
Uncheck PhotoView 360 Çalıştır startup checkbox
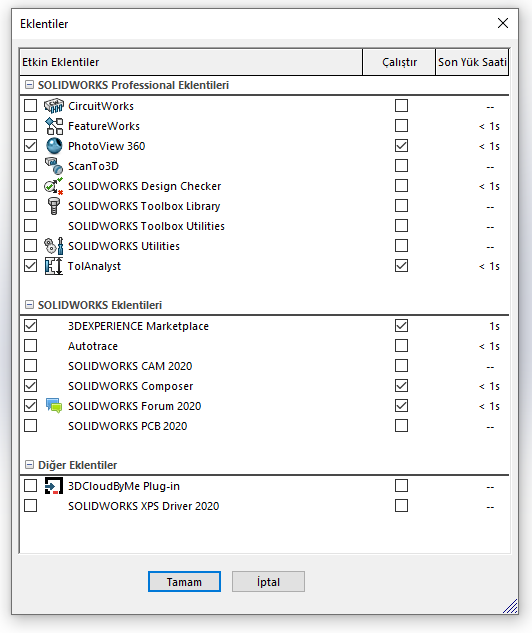401,146
